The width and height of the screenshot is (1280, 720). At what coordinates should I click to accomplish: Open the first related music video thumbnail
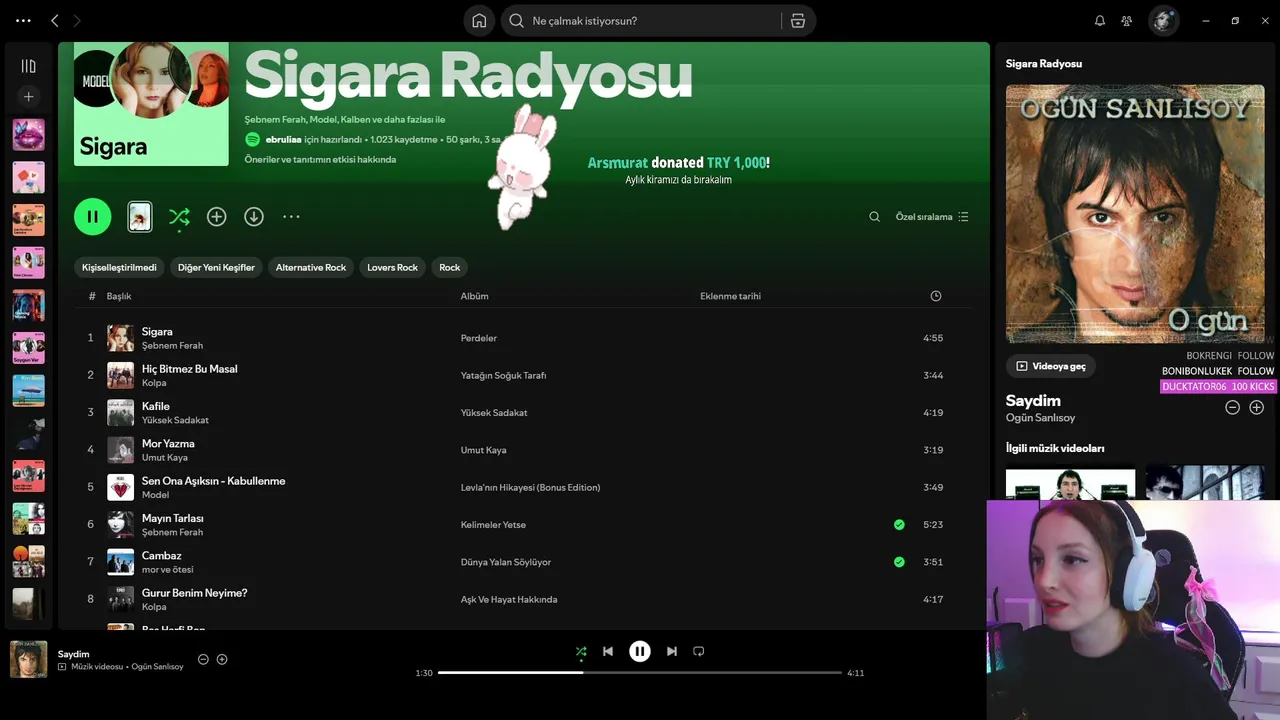pyautogui.click(x=1070, y=483)
